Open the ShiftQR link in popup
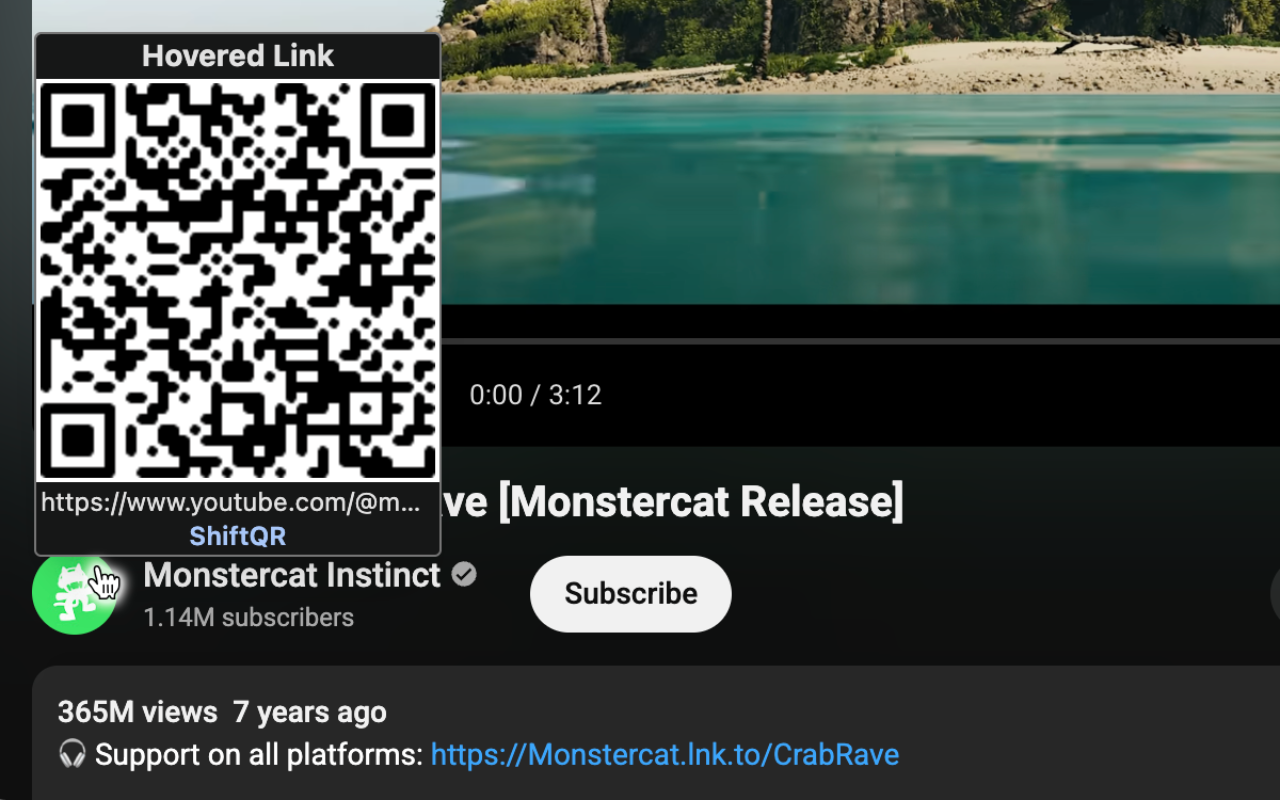 click(x=238, y=536)
